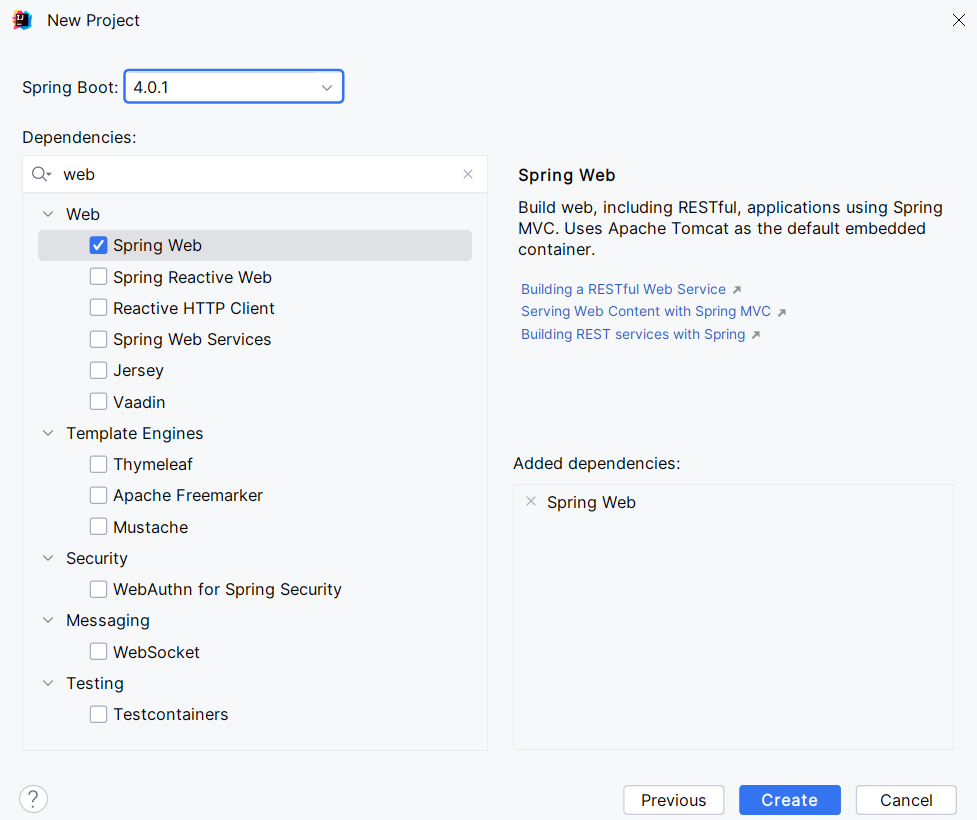Close the New Project window

coord(958,20)
